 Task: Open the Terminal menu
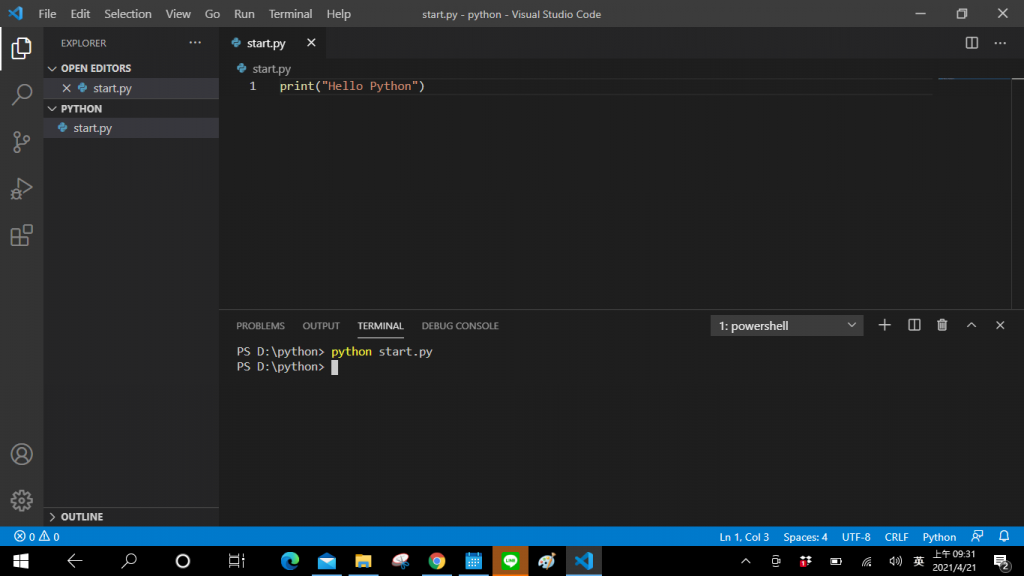(x=291, y=14)
